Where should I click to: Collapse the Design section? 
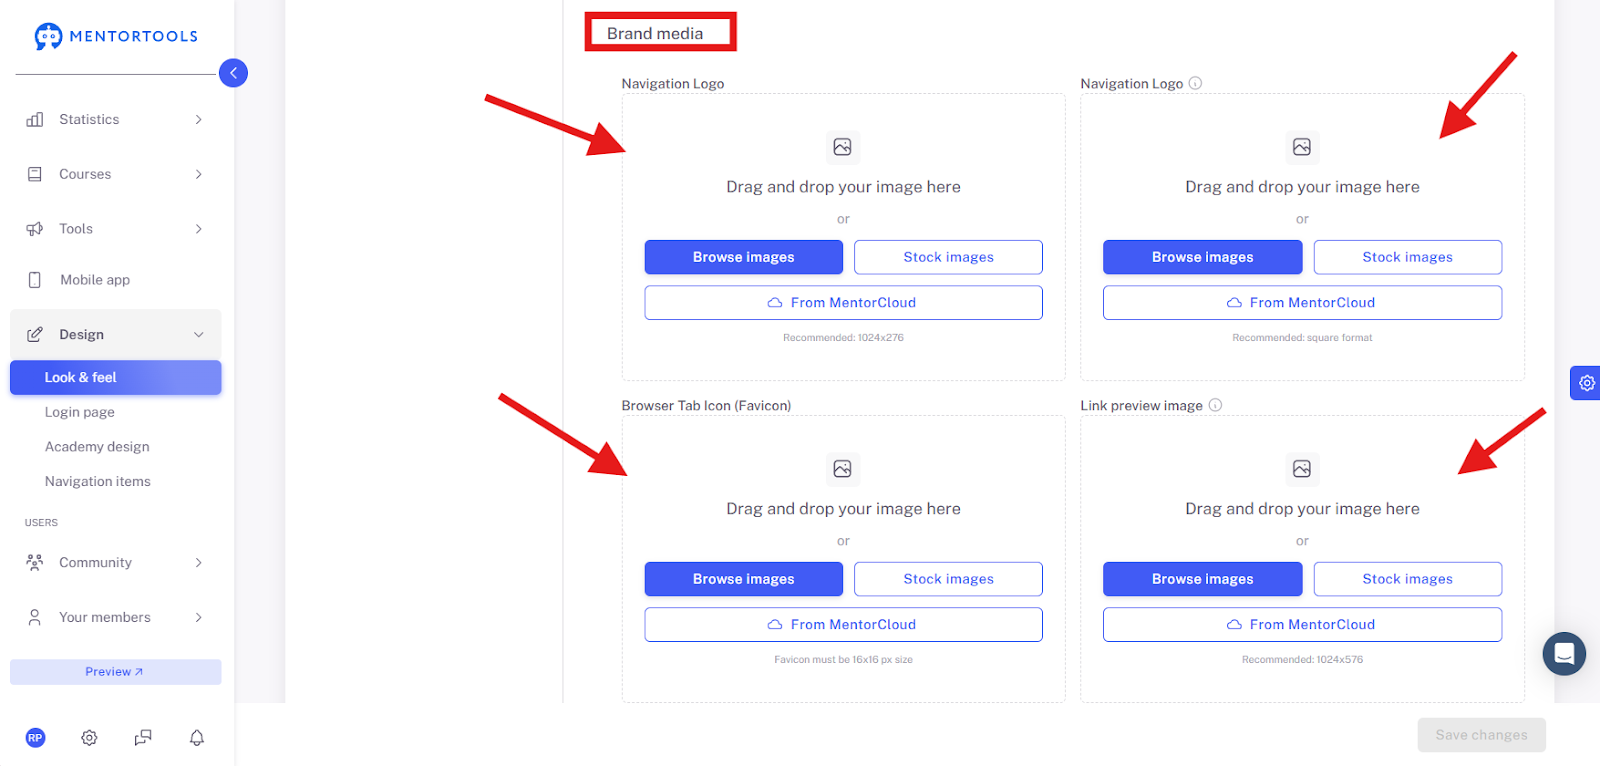[116, 334]
